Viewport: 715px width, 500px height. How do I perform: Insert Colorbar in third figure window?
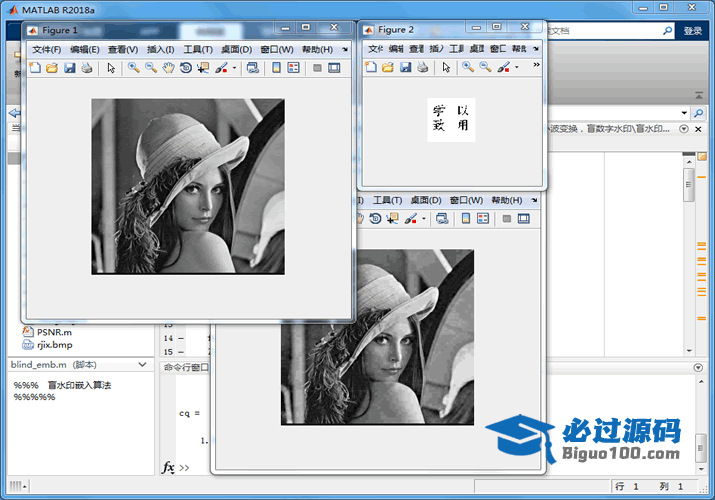point(466,219)
